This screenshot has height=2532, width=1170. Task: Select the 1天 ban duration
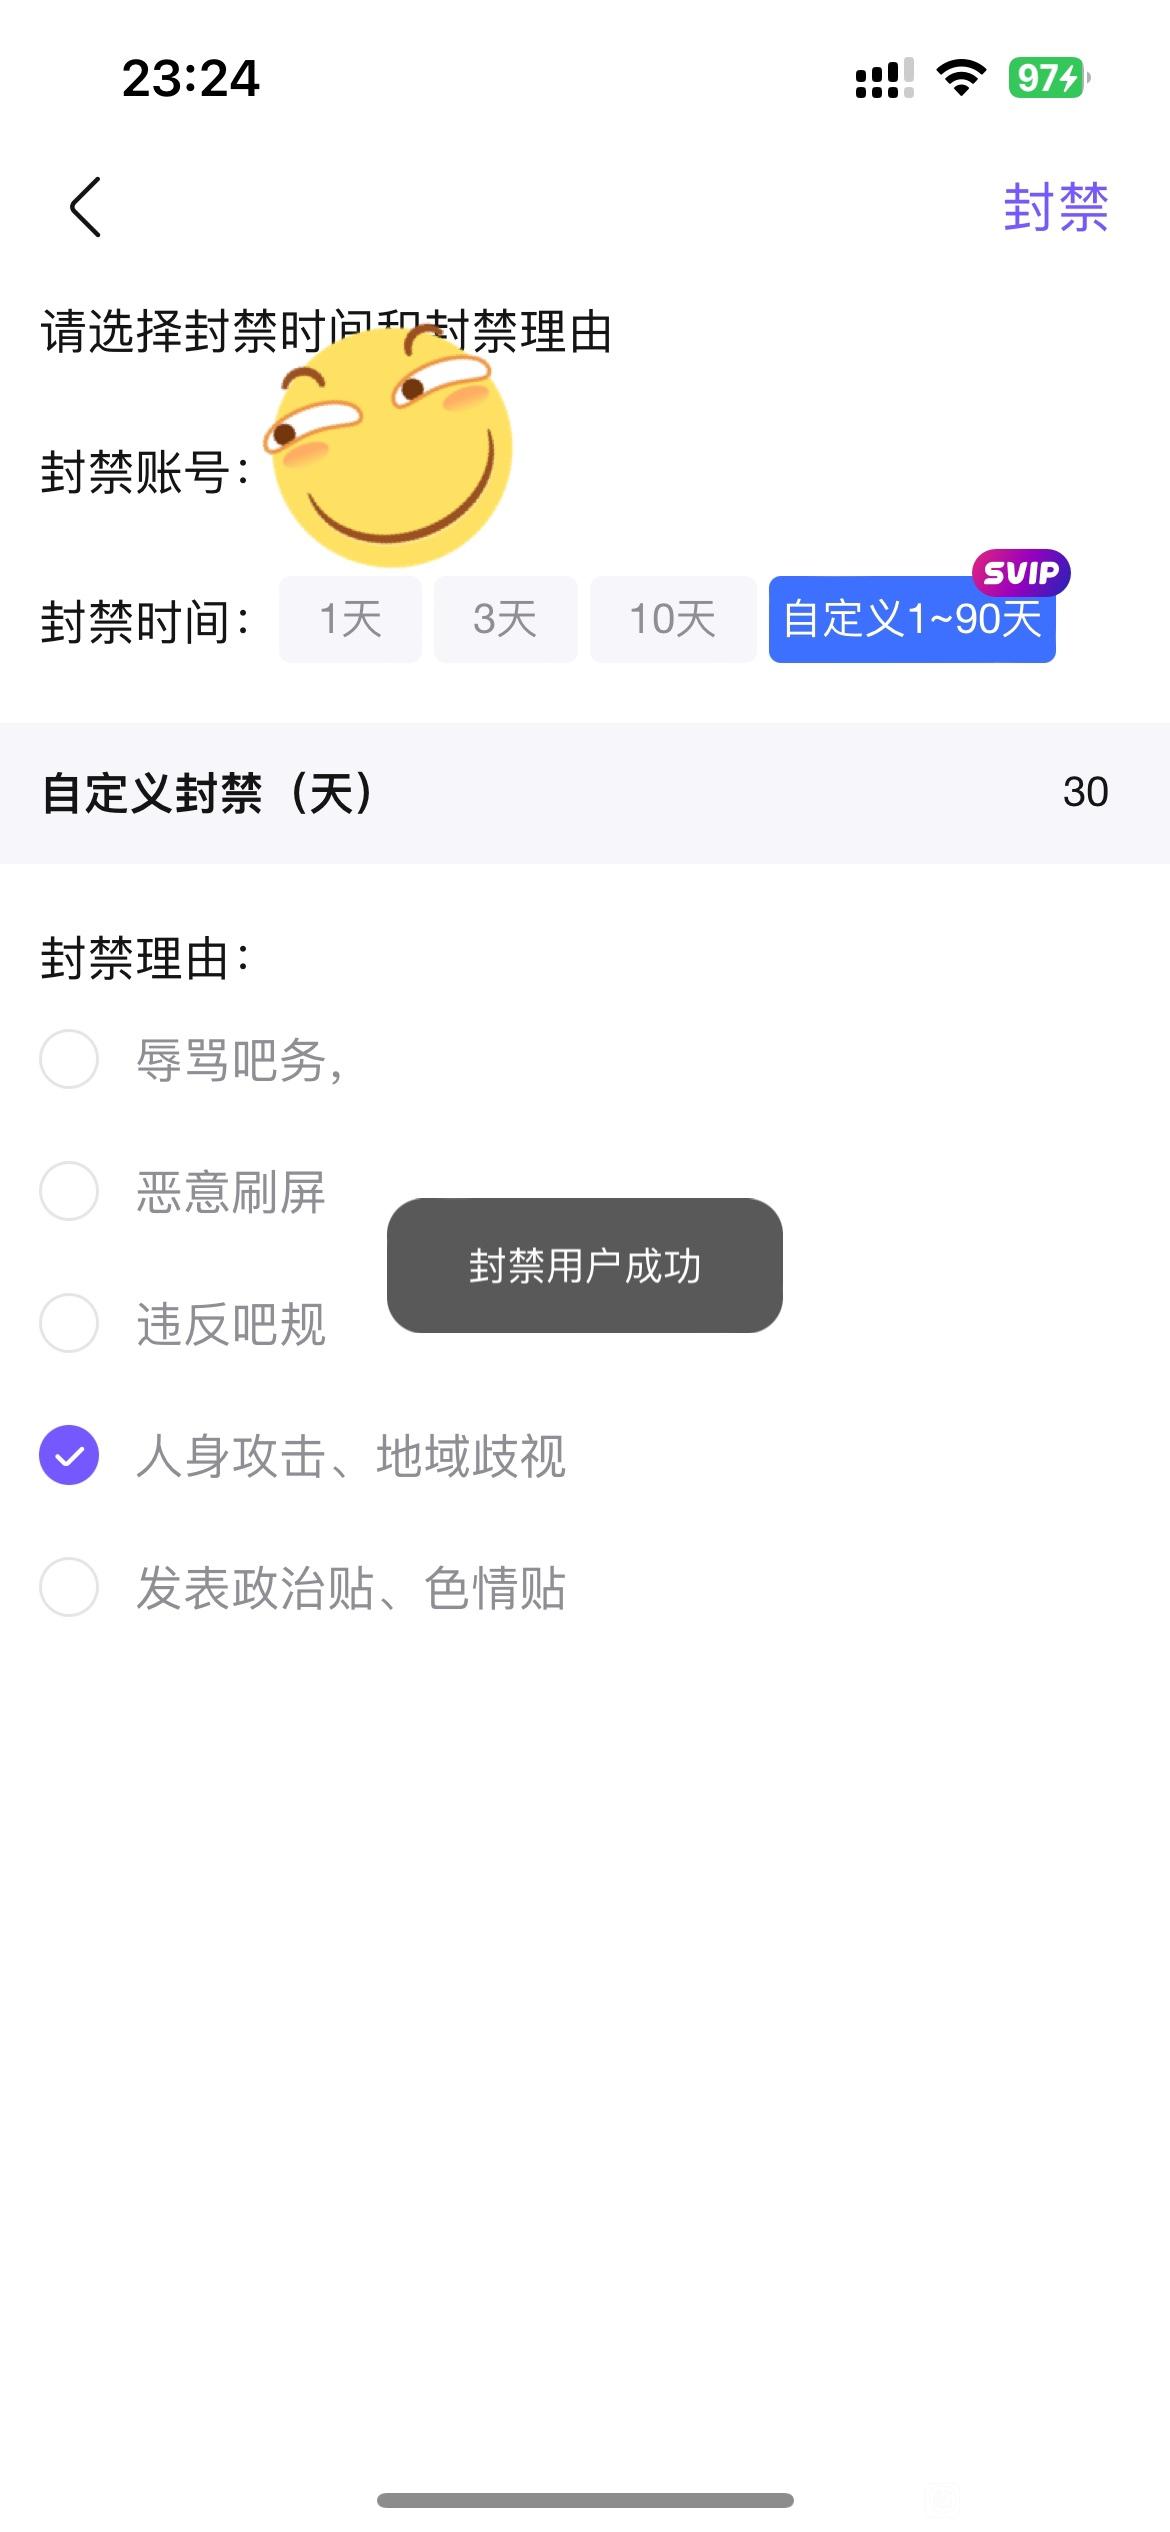pyautogui.click(x=350, y=619)
